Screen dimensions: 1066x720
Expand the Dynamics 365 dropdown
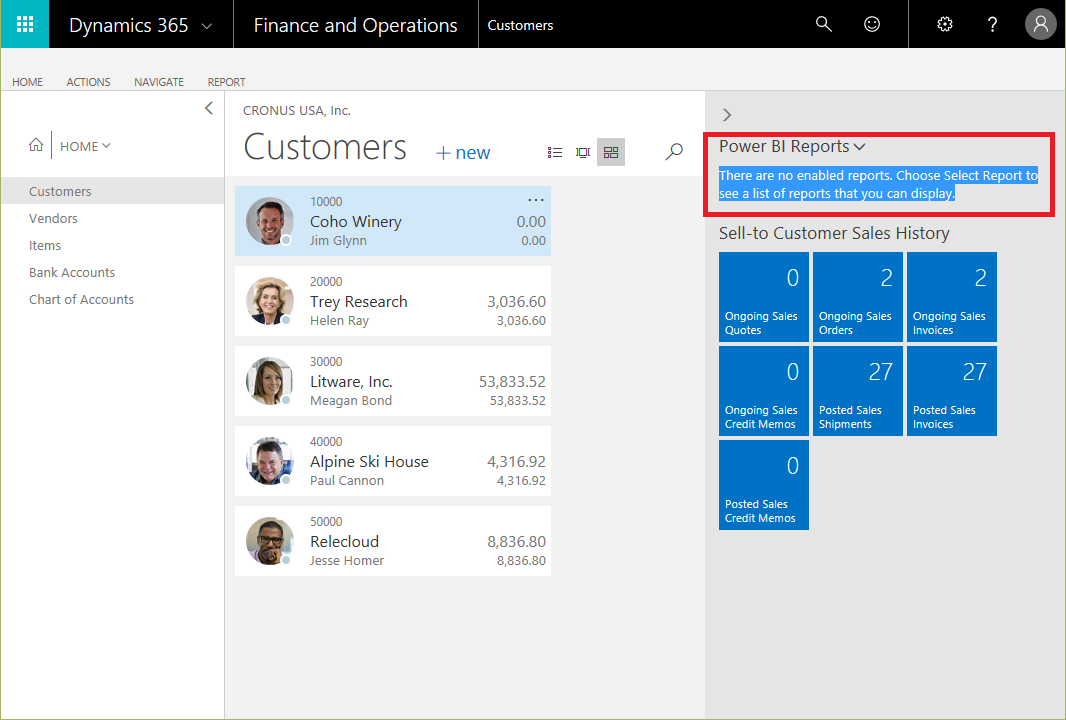(x=207, y=27)
